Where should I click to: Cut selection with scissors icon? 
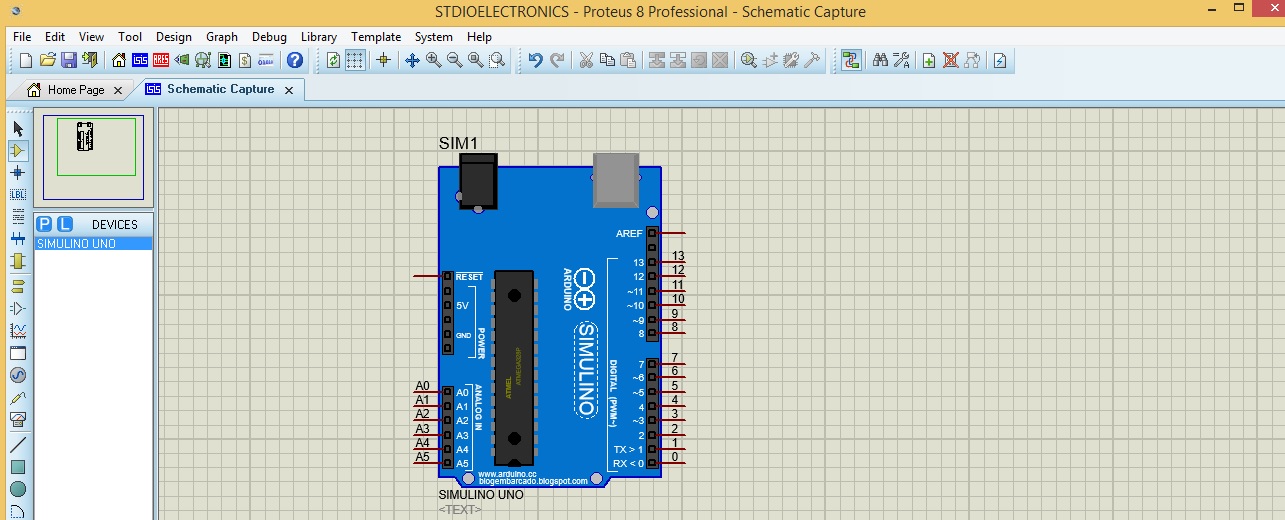[x=586, y=60]
